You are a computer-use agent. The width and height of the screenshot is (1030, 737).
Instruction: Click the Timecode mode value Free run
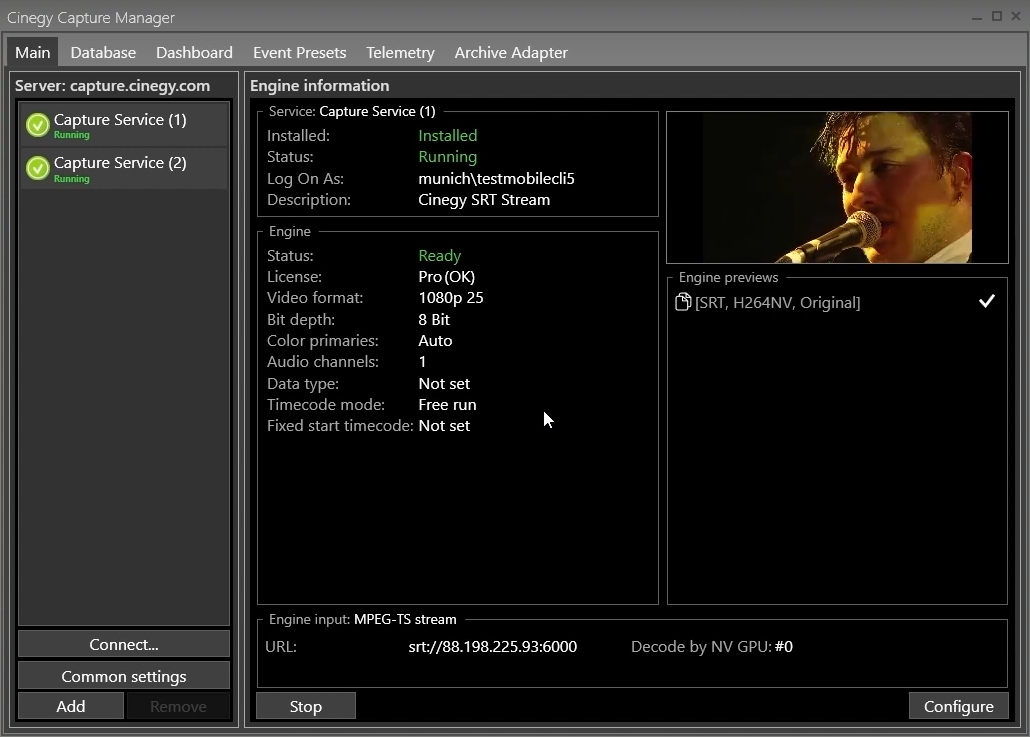[447, 405]
